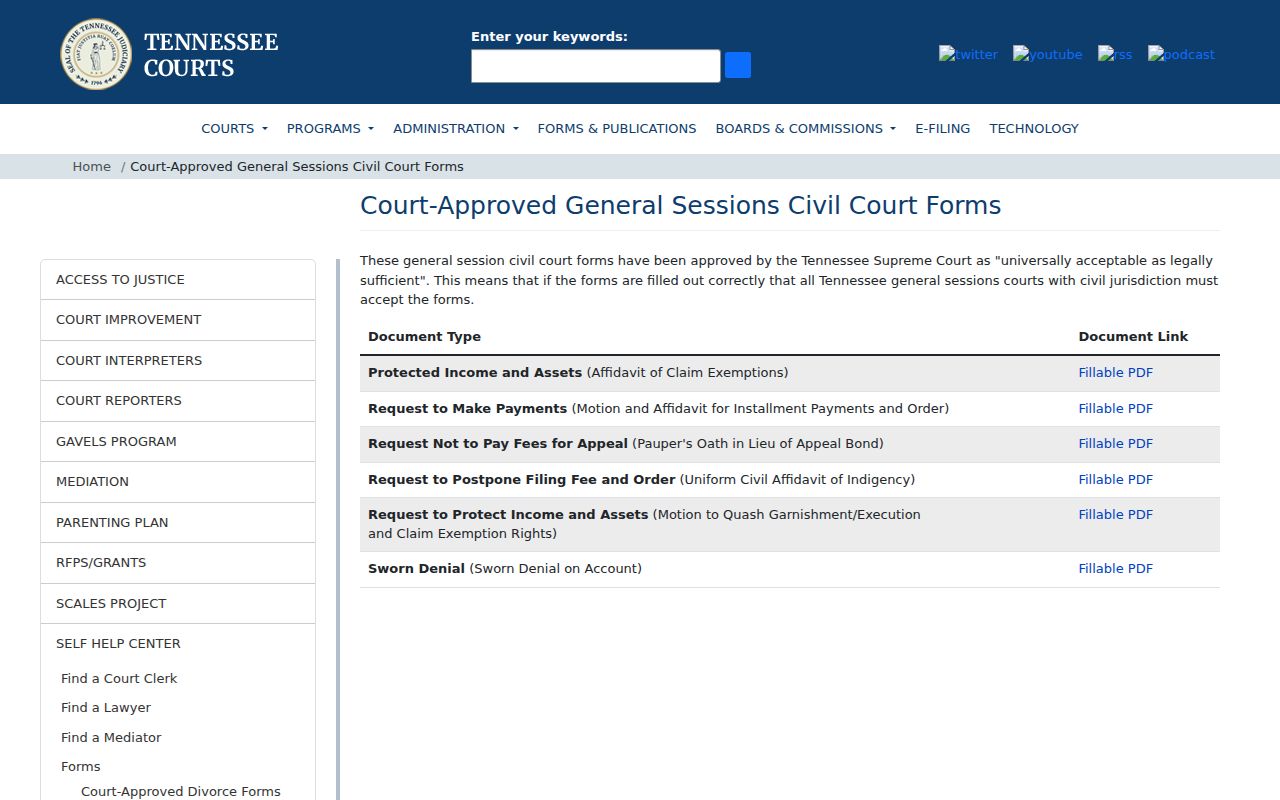Open the podcast link icon
The height and width of the screenshot is (800, 1280).
pyautogui.click(x=1181, y=54)
